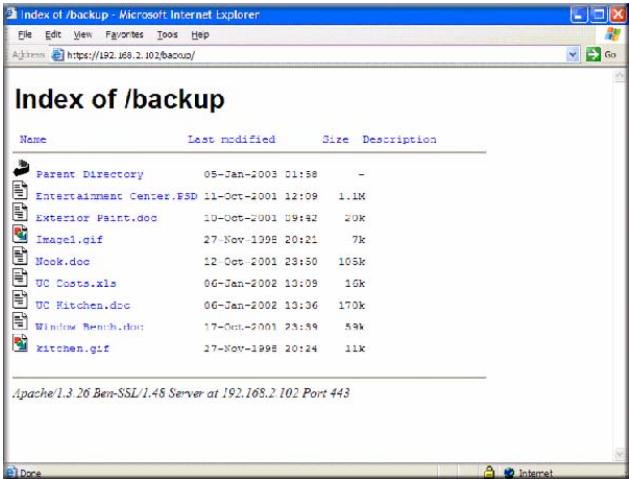The height and width of the screenshot is (479, 629).
Task: Maximize the Internet Explorer window
Action: pyautogui.click(x=598, y=15)
